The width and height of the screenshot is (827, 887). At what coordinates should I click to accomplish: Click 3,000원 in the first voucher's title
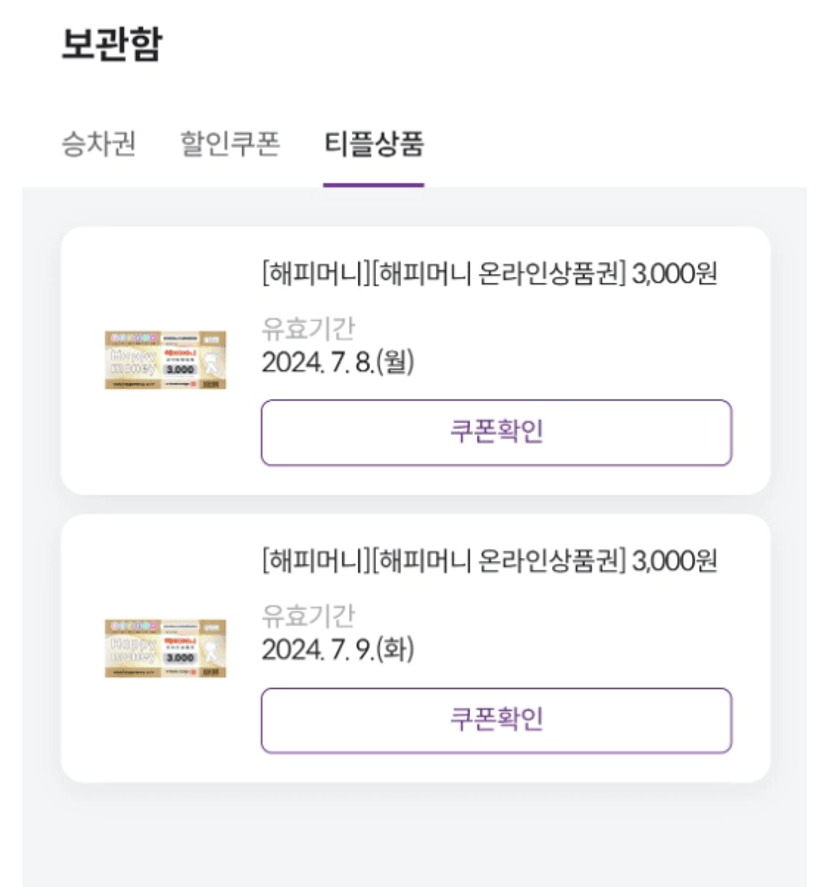(674, 274)
